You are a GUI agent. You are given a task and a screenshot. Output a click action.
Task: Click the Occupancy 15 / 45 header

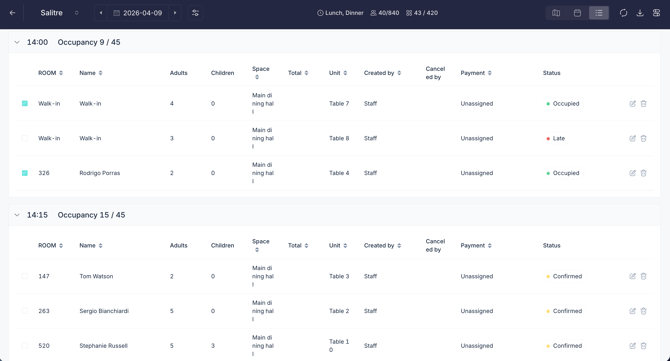91,215
